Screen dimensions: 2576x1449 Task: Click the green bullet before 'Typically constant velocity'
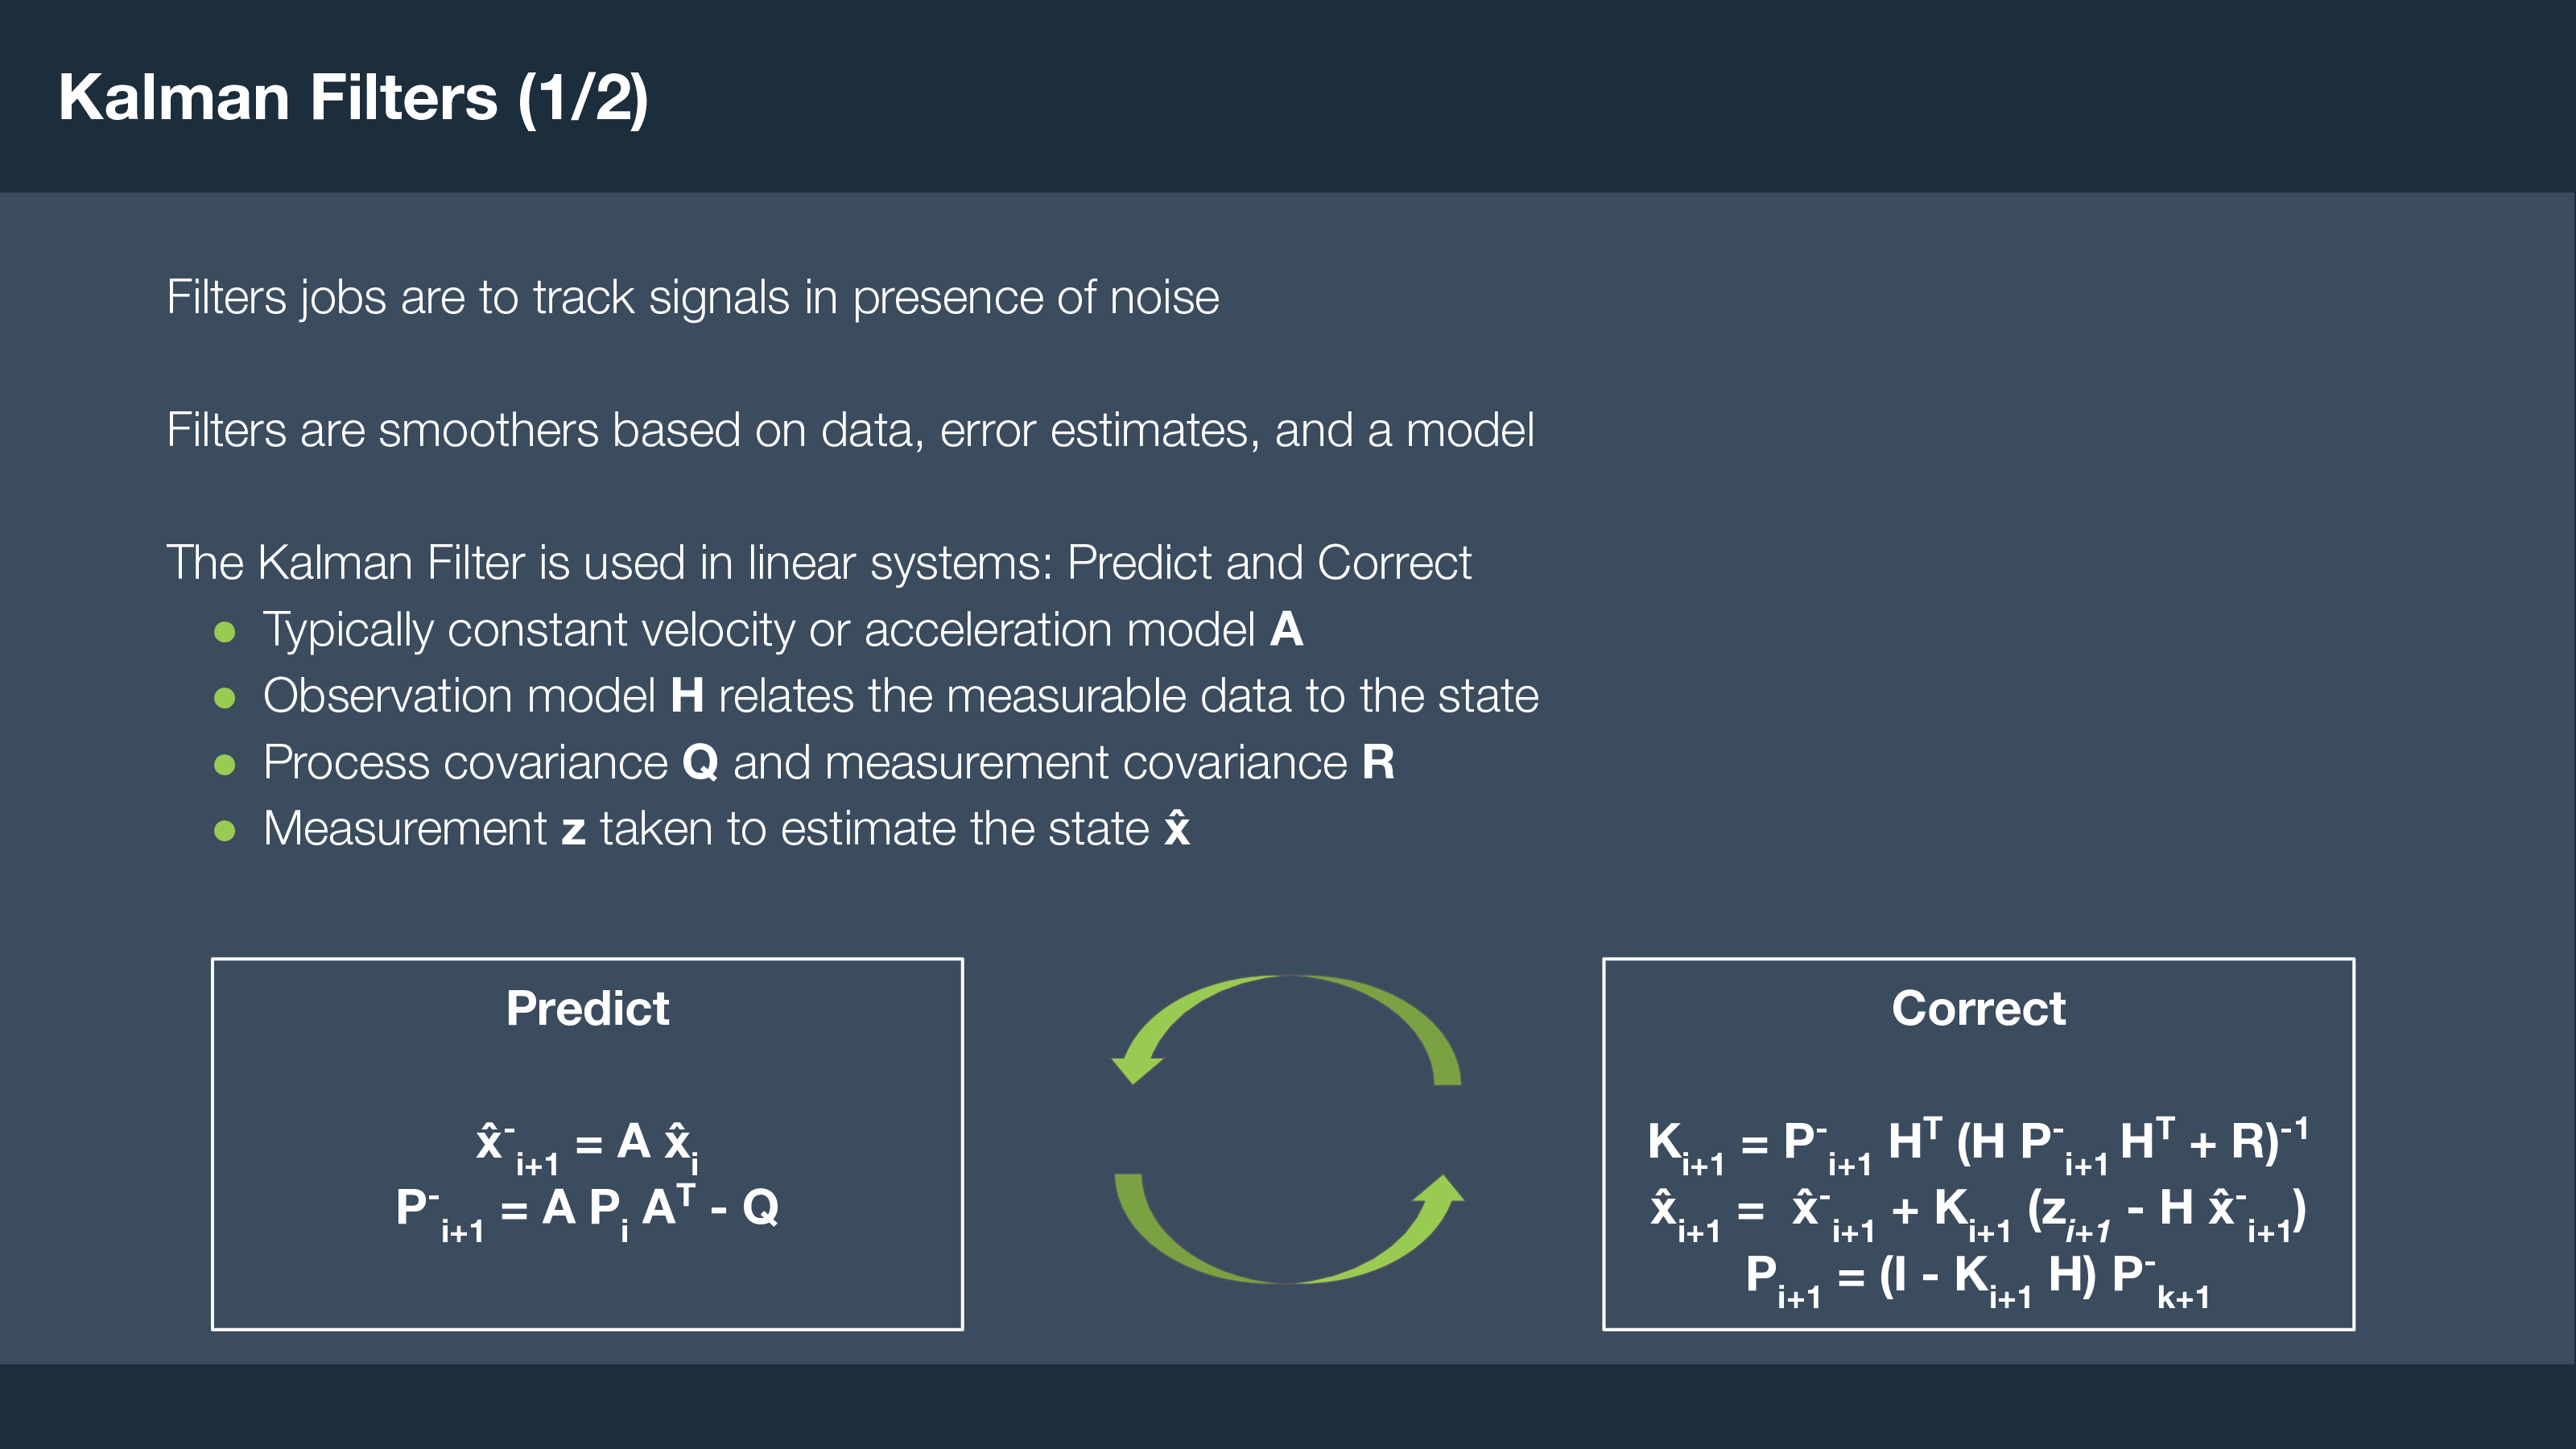(x=225, y=632)
